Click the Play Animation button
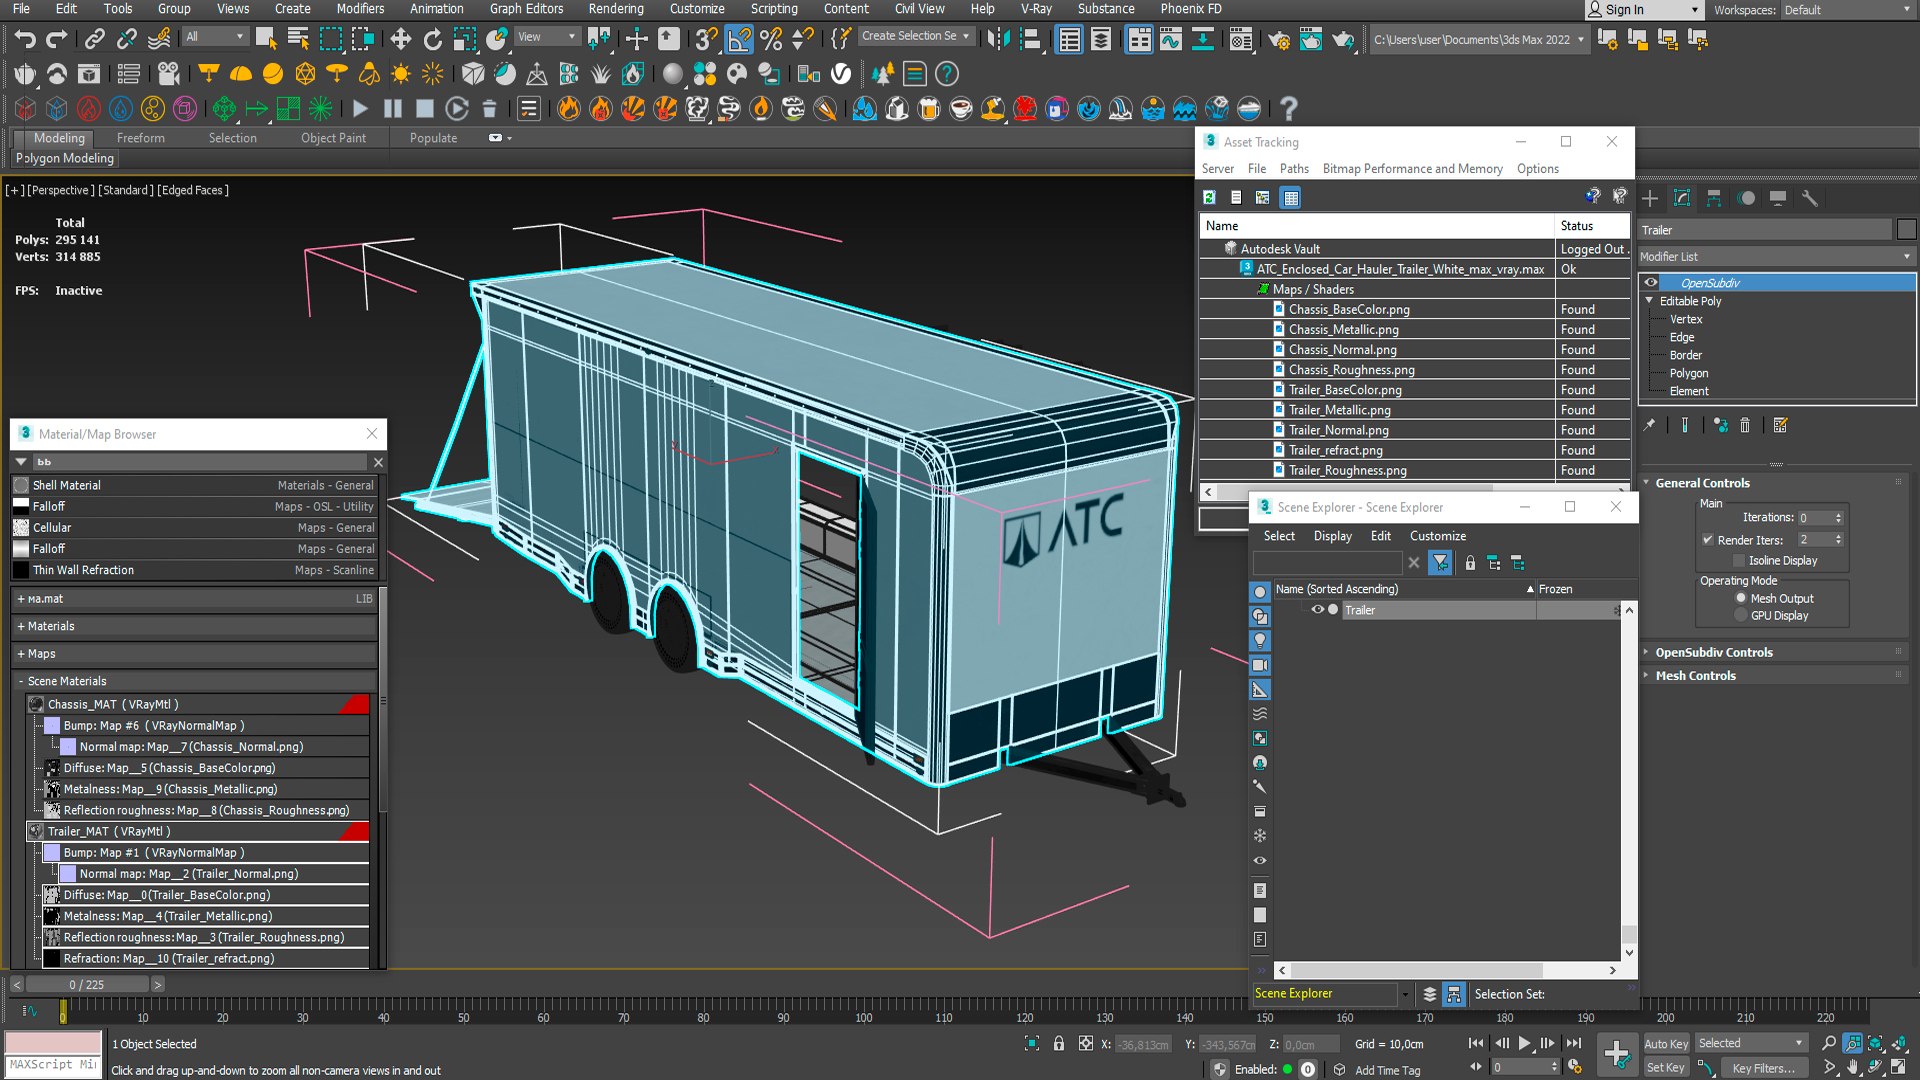Image resolution: width=1920 pixels, height=1080 pixels. 1524,1043
